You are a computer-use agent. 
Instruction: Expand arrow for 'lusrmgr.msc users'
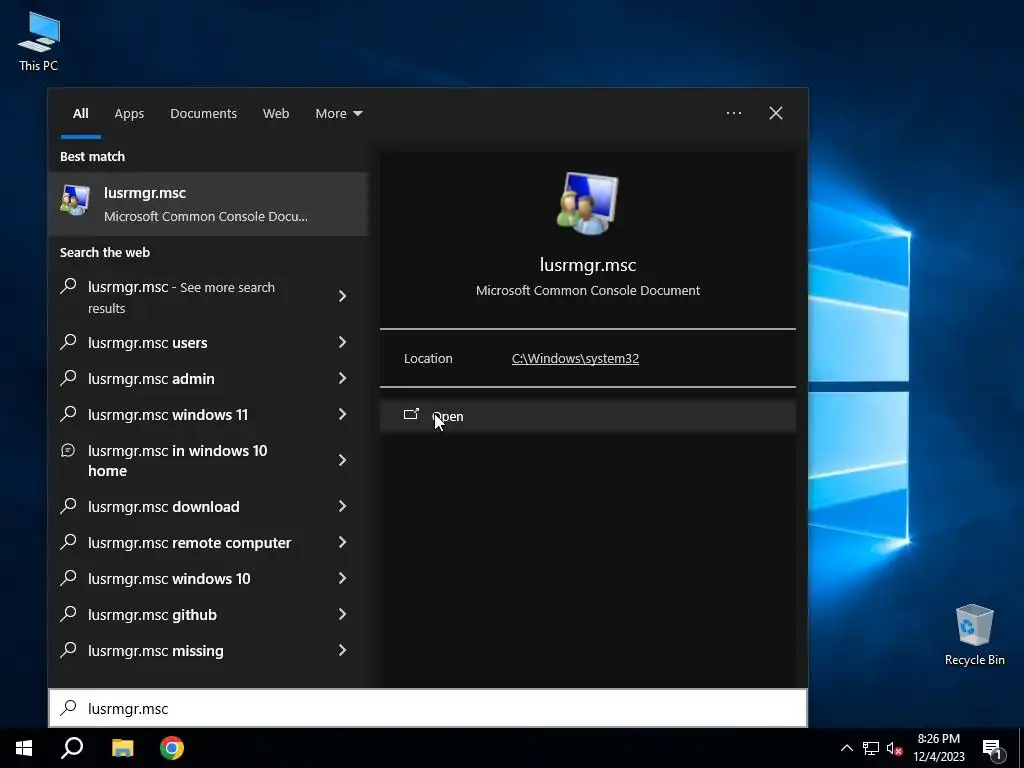[x=342, y=342]
